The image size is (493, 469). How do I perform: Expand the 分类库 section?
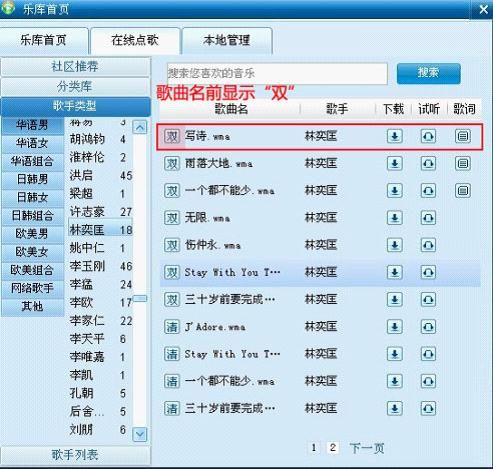(75, 87)
